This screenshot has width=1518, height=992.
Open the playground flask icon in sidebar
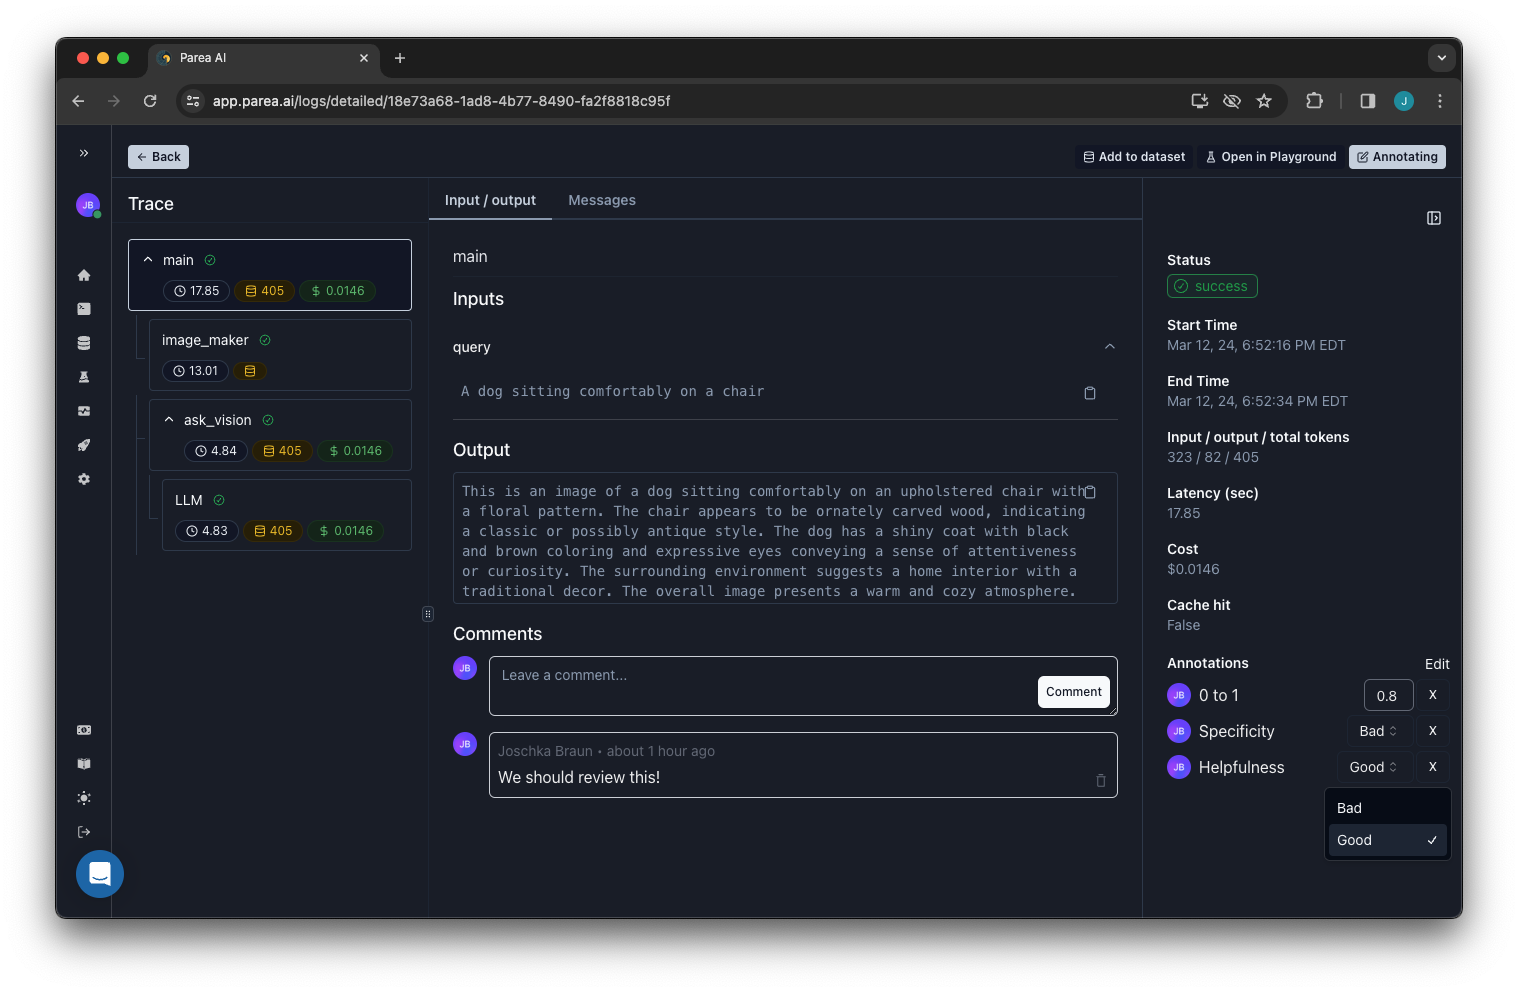(x=84, y=377)
